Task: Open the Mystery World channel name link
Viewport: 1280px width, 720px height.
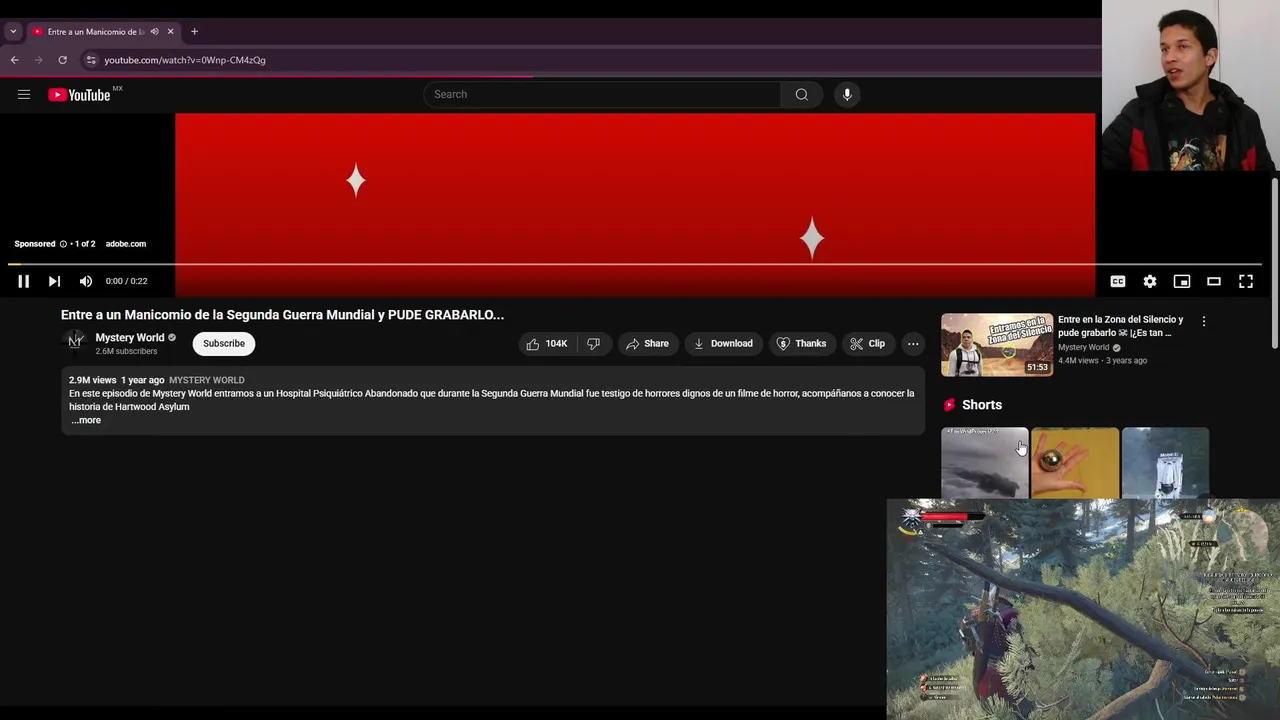Action: 130,338
